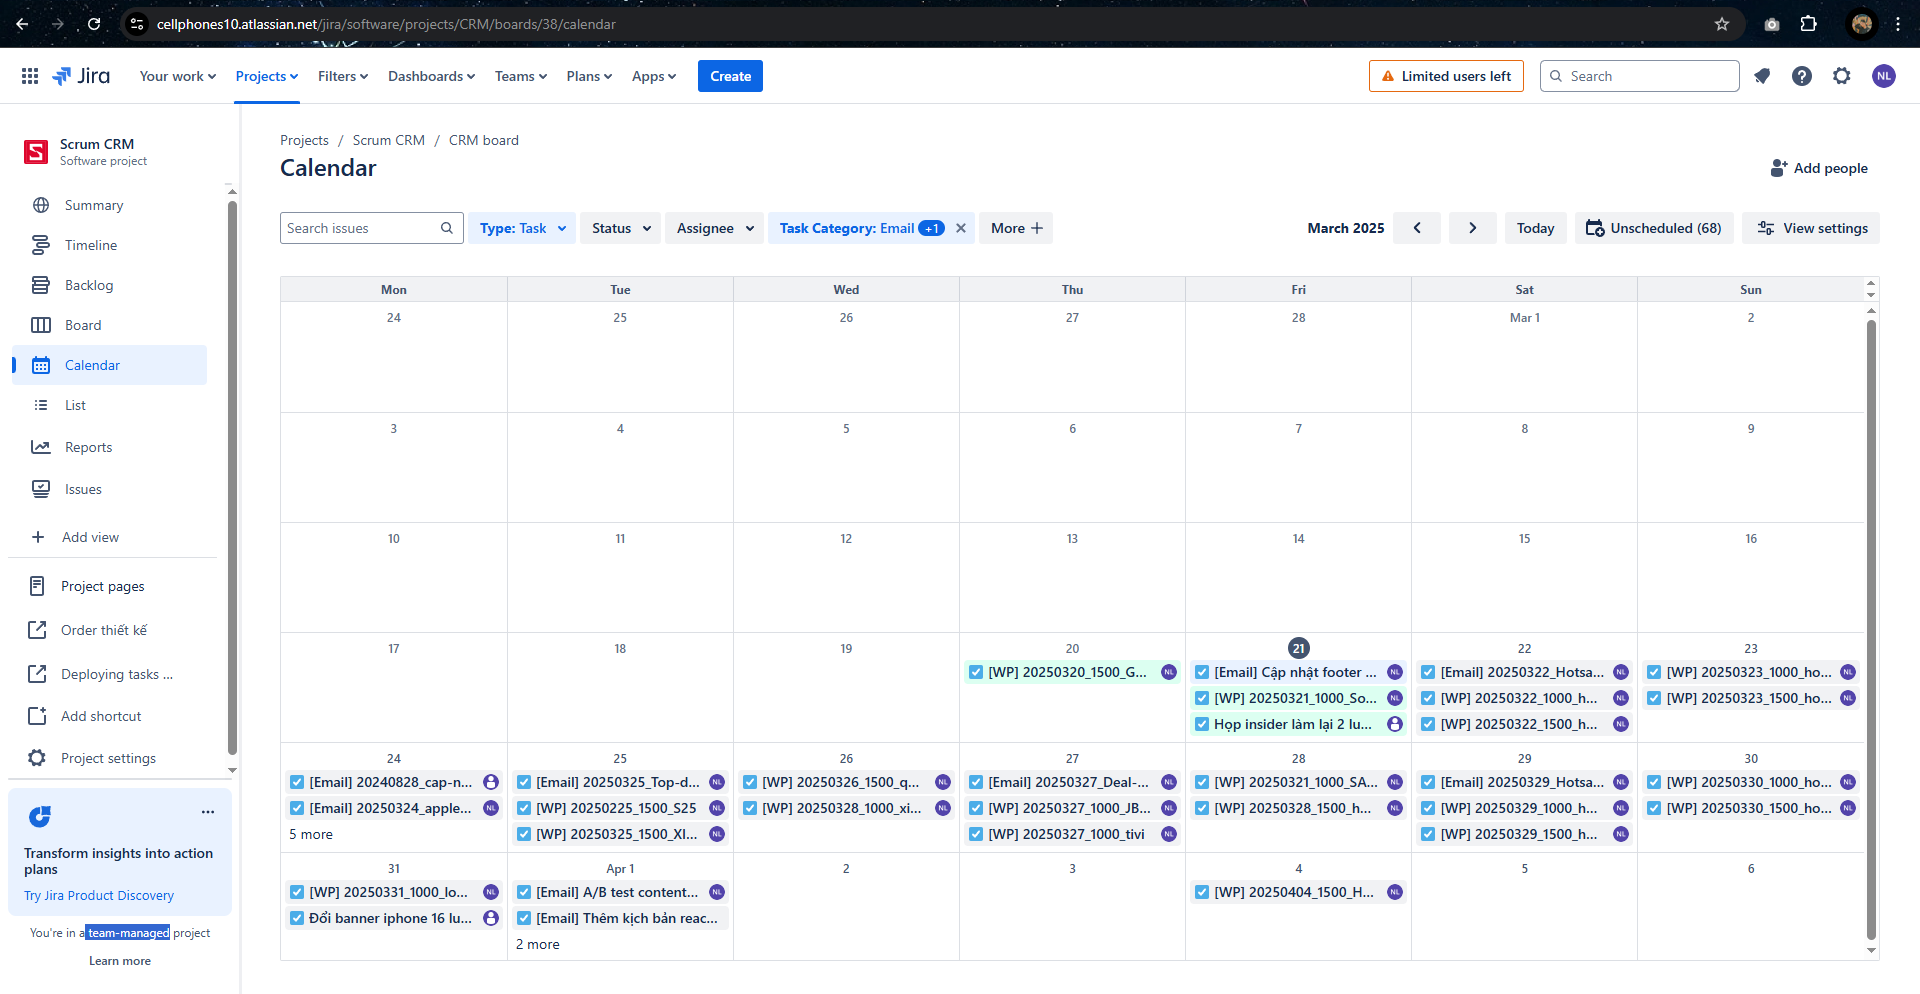Open the Jira app switcher grid
The image size is (1920, 994).
[x=30, y=76]
